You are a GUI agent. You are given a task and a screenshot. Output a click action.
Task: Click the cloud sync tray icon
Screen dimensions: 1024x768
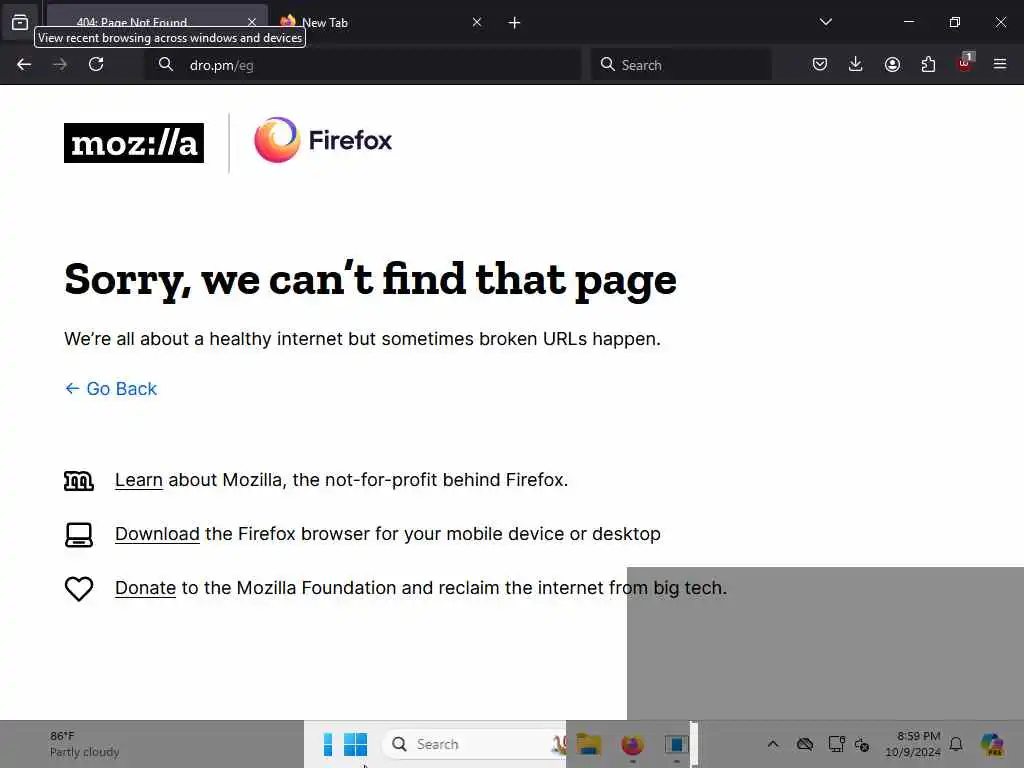(x=805, y=744)
